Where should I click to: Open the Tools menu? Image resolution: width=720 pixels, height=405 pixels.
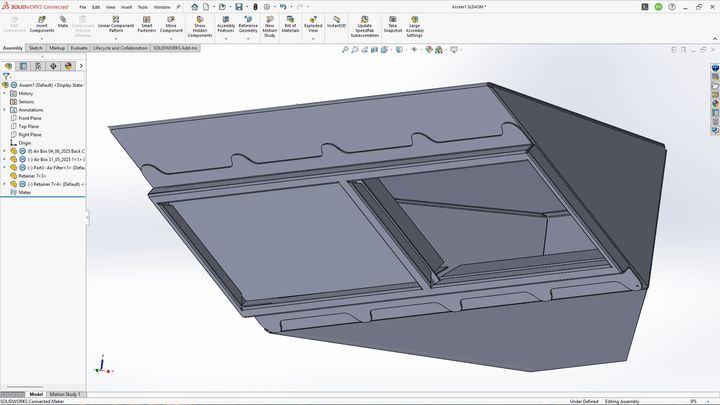[x=141, y=6]
